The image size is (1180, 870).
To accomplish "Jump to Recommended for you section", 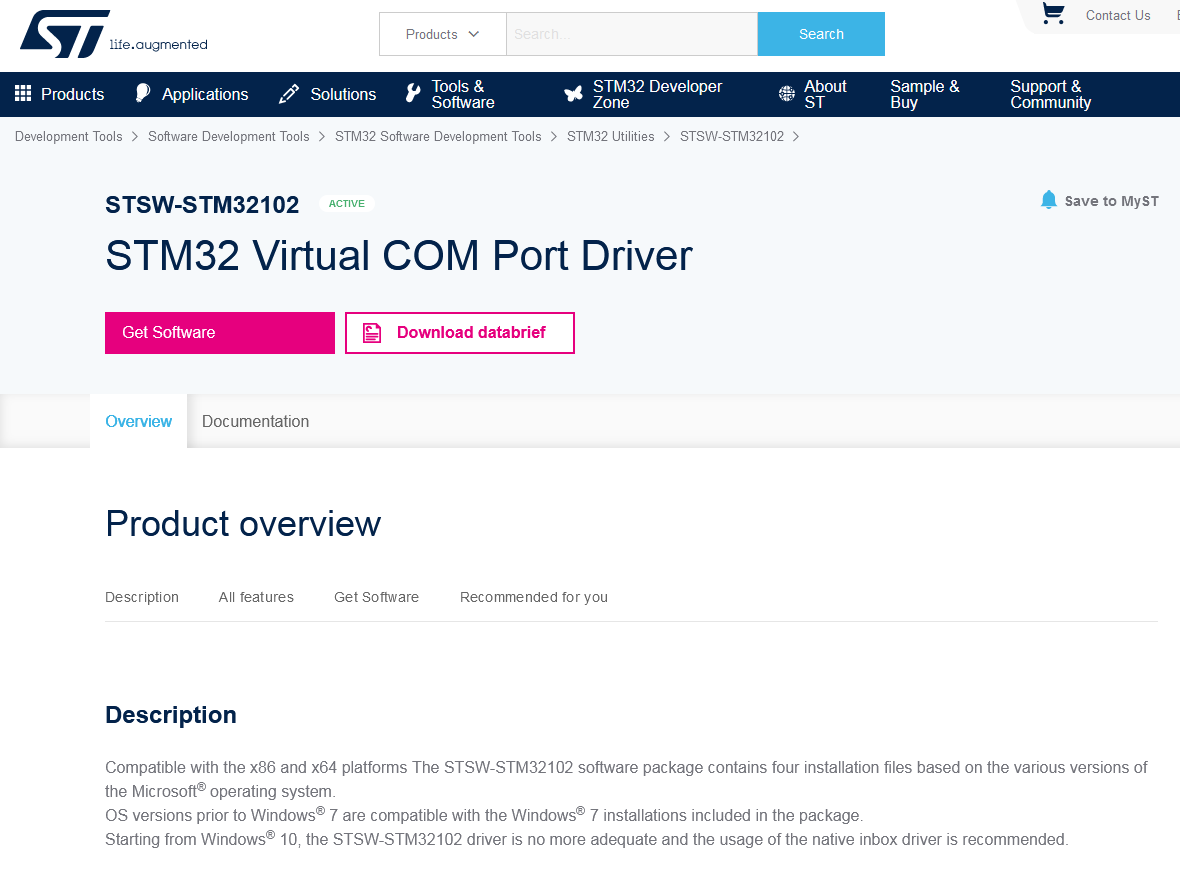I will point(534,597).
